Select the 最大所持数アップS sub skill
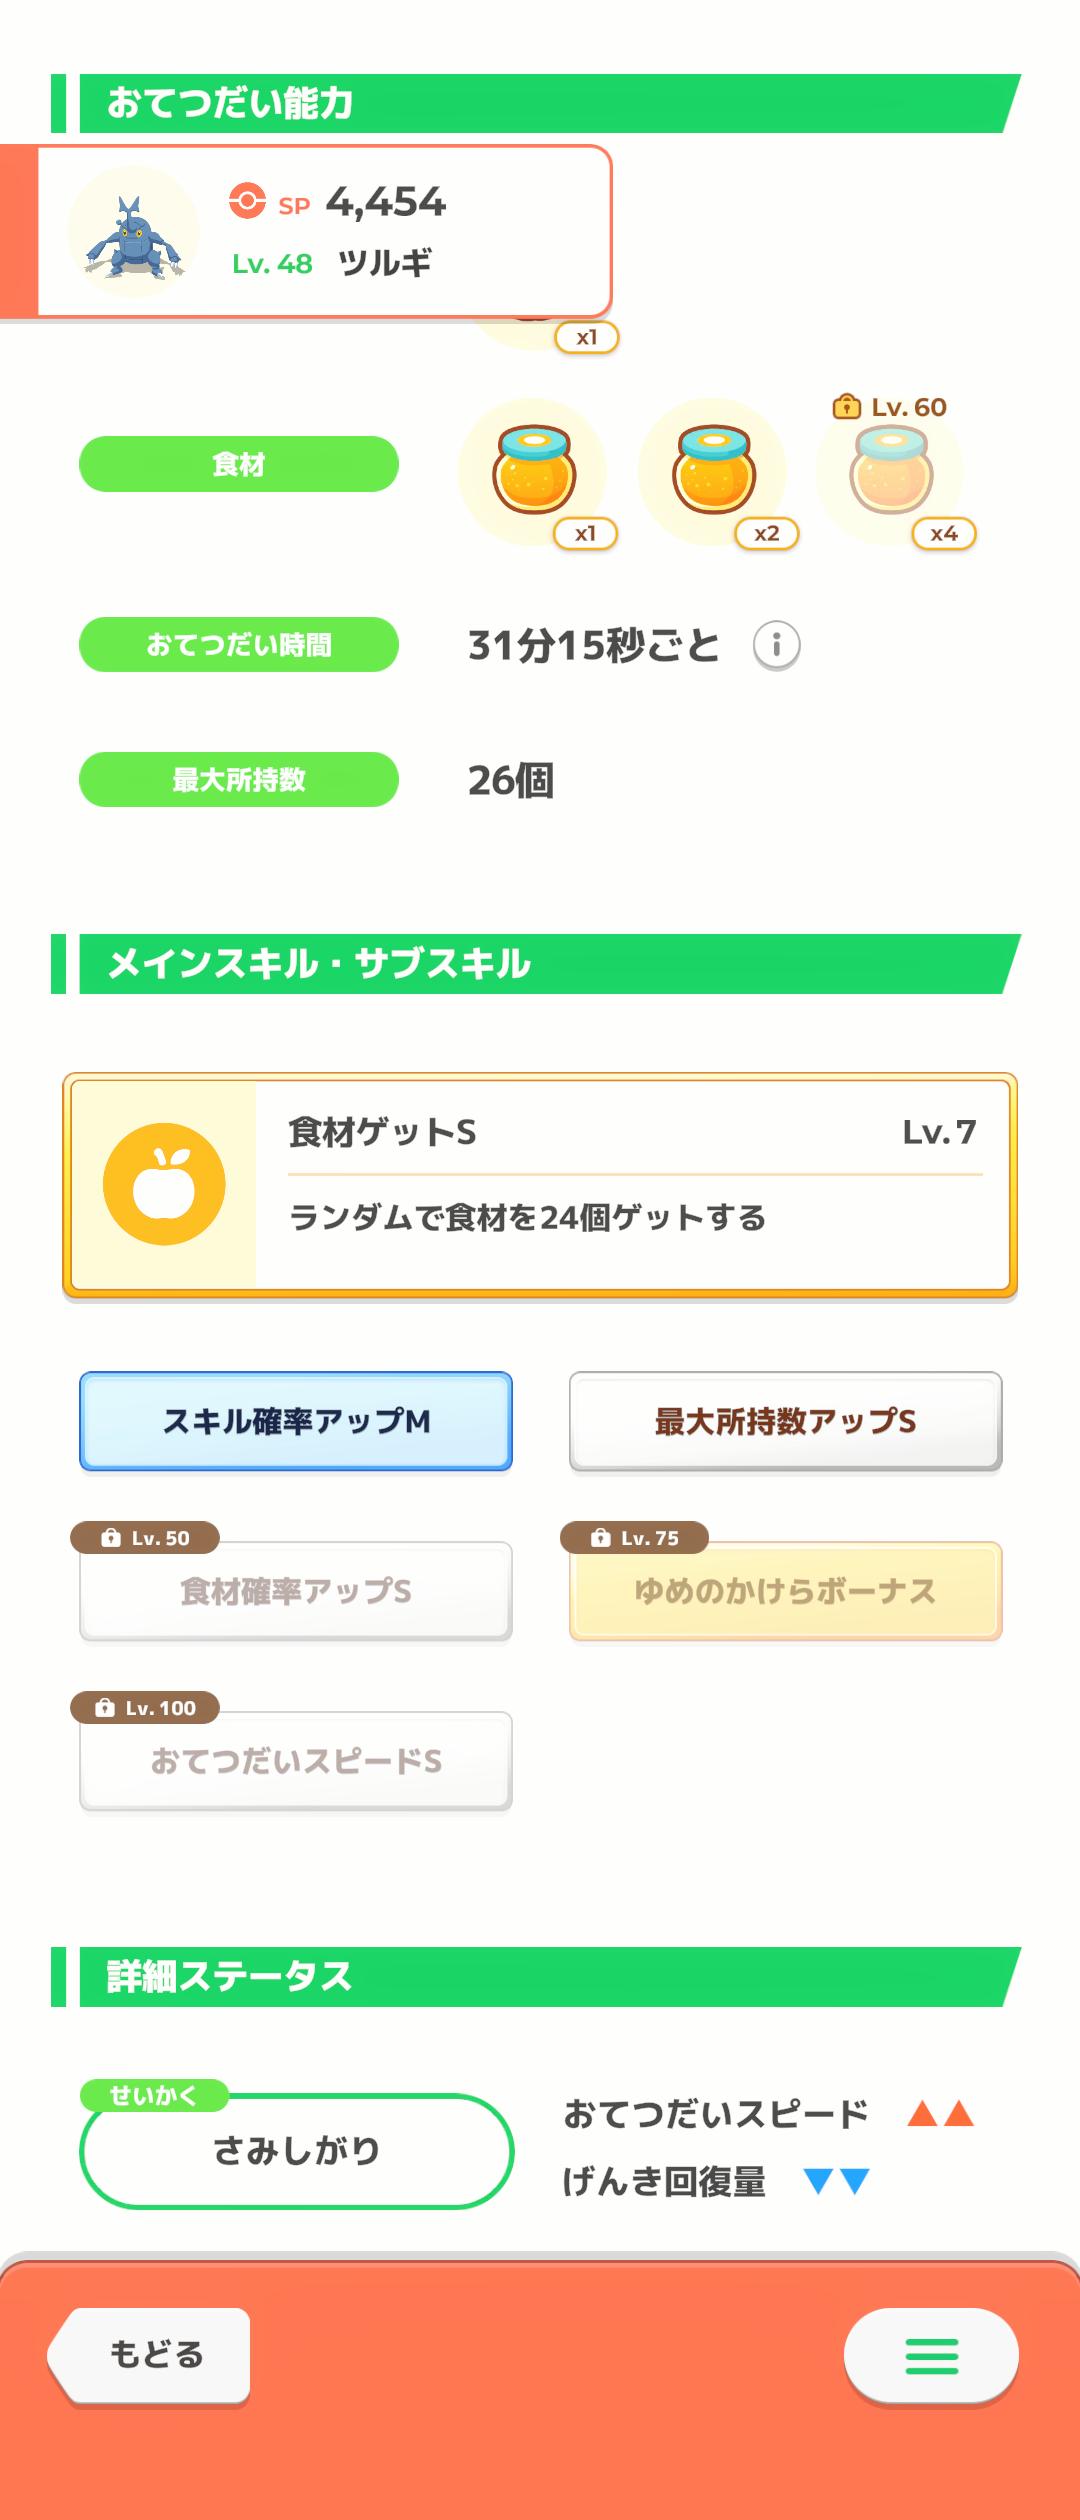The image size is (1080, 2520). pos(785,1421)
